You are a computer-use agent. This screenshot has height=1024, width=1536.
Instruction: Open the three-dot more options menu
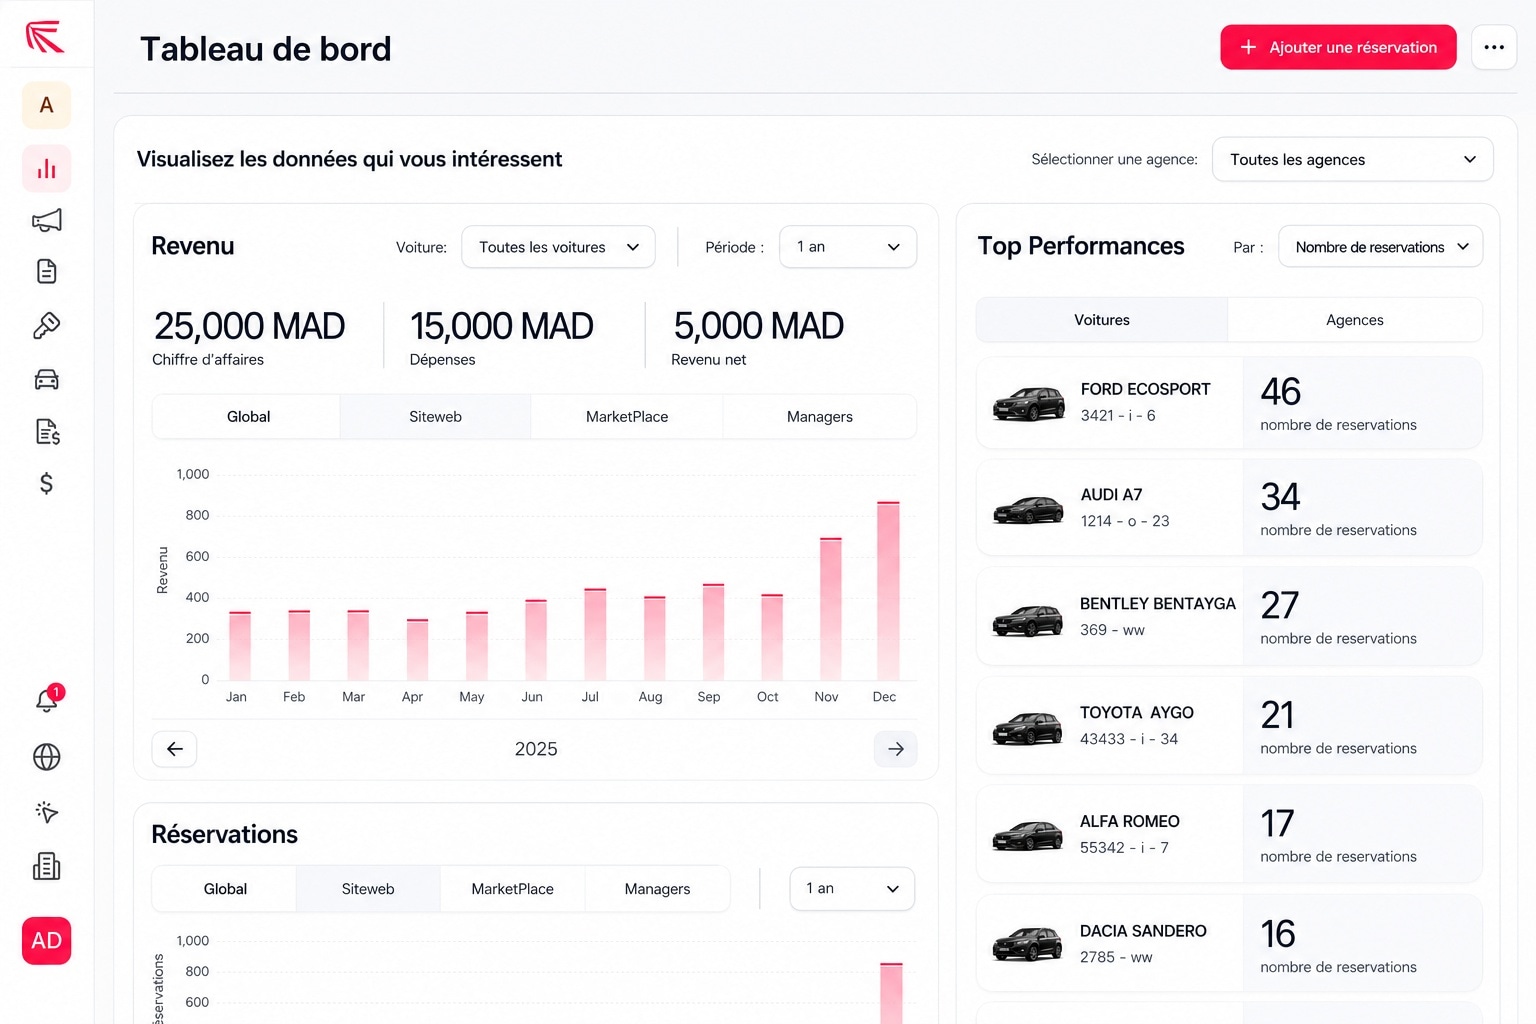[1494, 47]
